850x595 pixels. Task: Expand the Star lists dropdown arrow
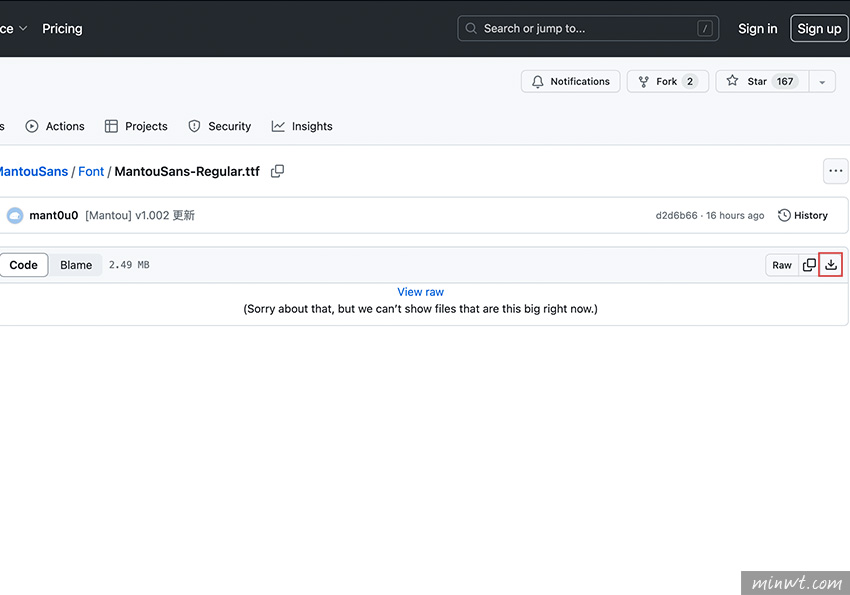point(822,82)
